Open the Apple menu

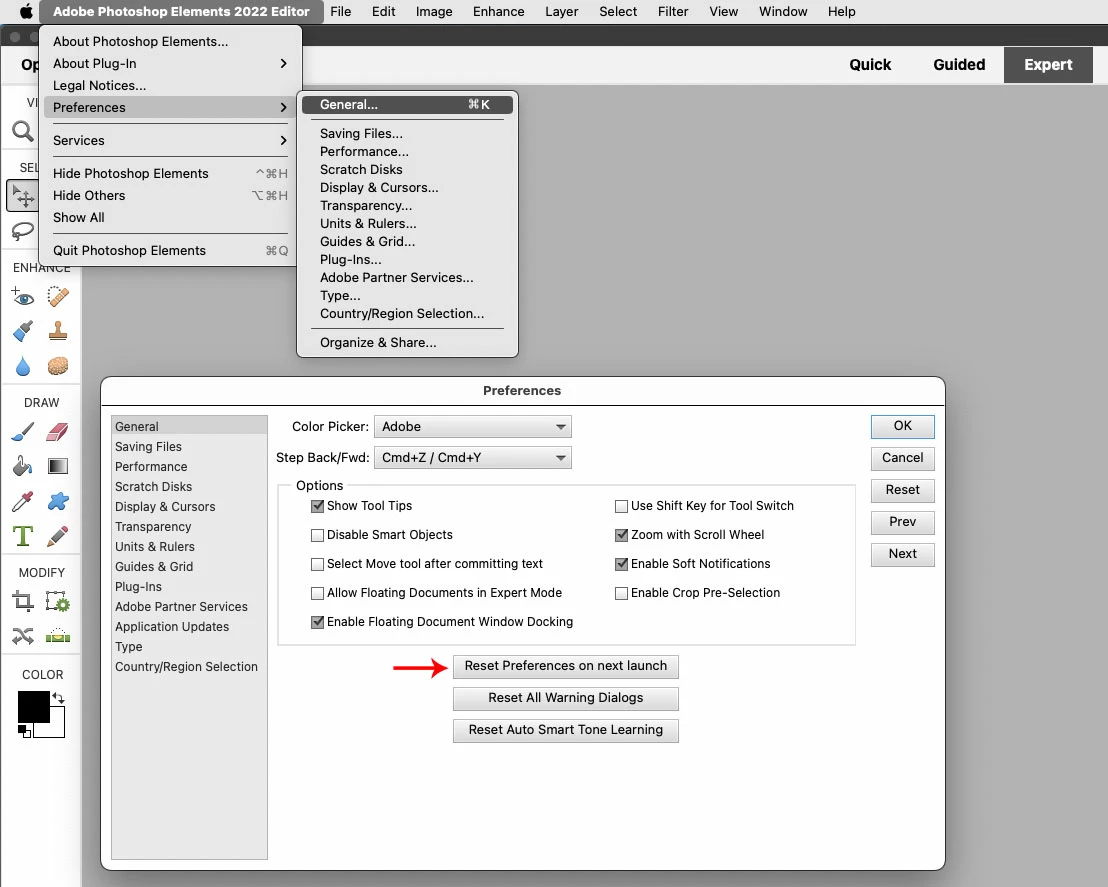pos(26,11)
